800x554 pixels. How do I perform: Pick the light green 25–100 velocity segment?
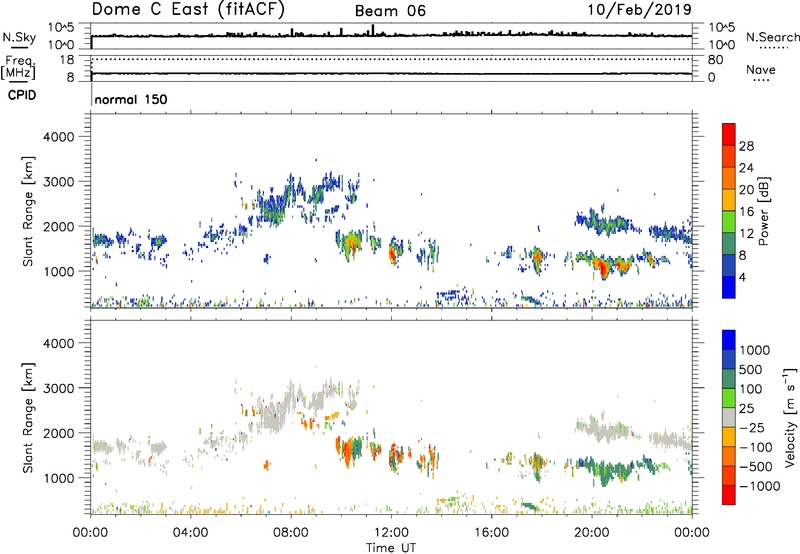[729, 398]
